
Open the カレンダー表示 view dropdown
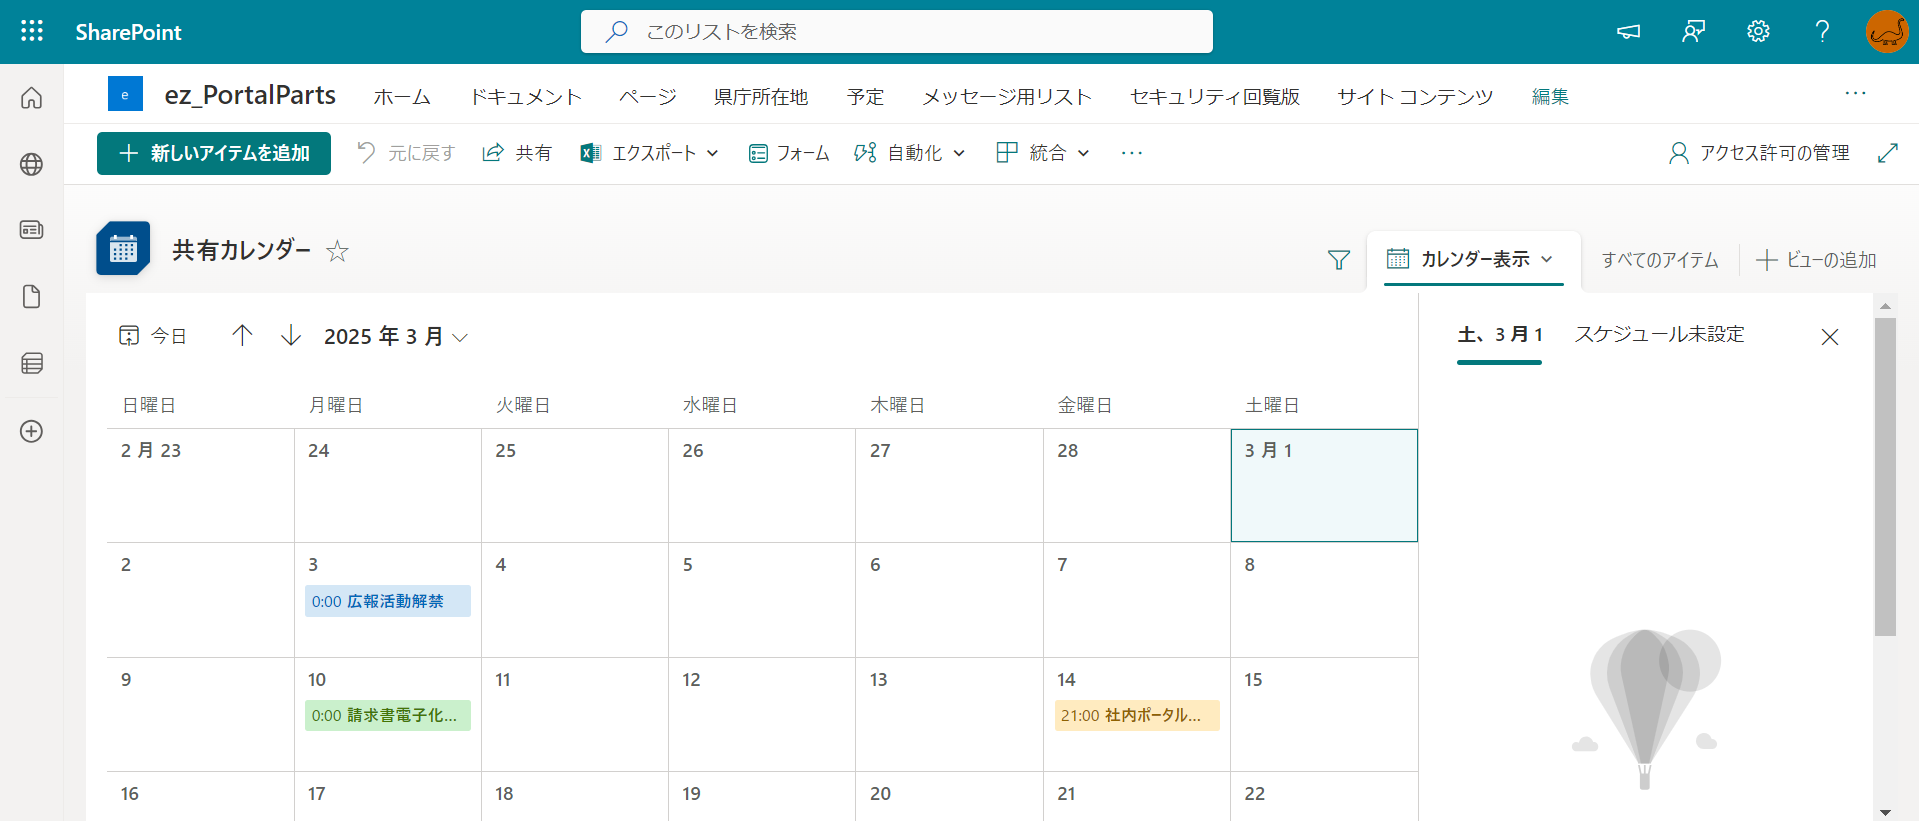pyautogui.click(x=1472, y=259)
